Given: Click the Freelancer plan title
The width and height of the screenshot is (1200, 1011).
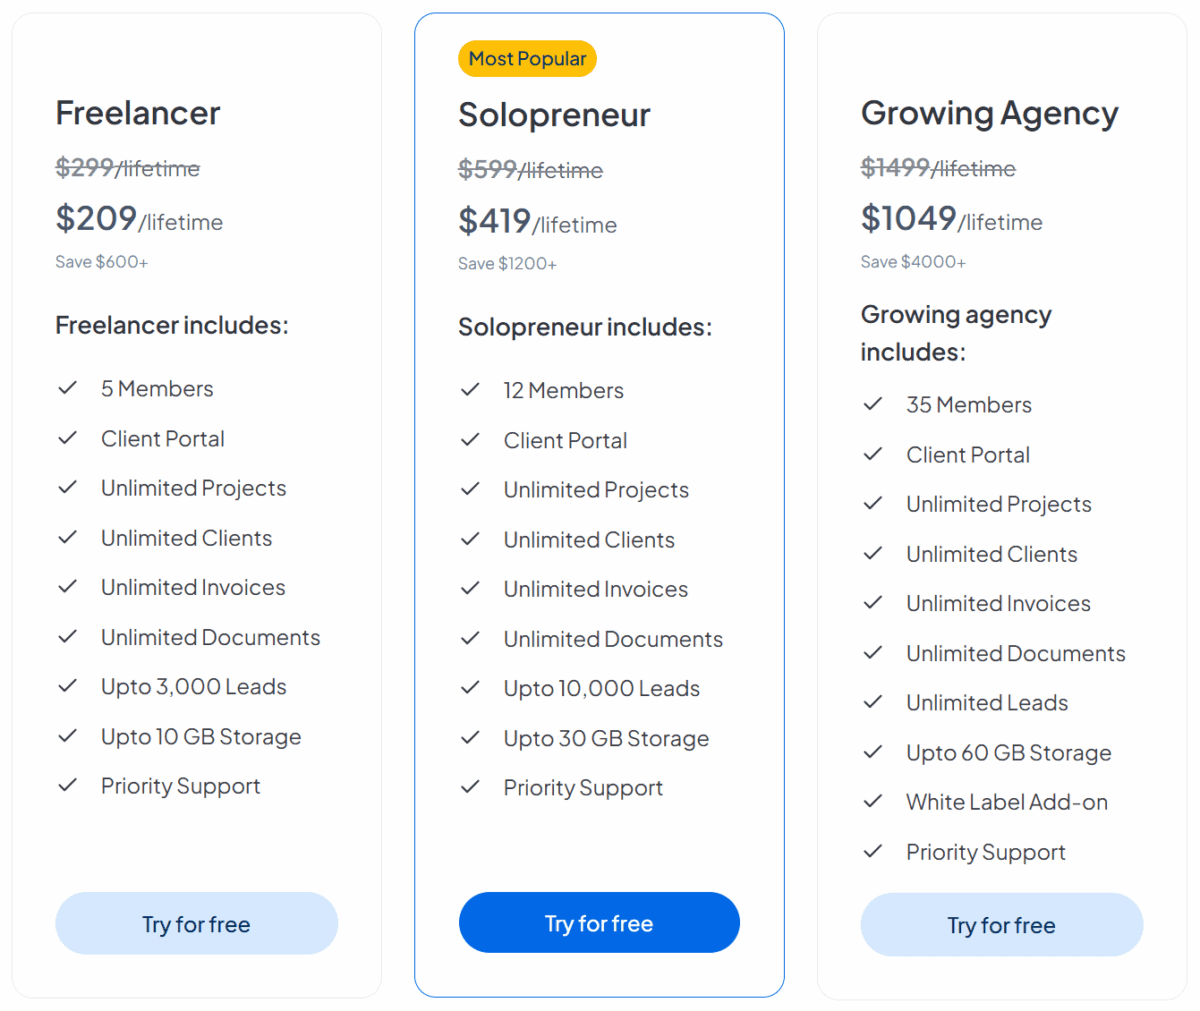Looking at the screenshot, I should [x=138, y=113].
